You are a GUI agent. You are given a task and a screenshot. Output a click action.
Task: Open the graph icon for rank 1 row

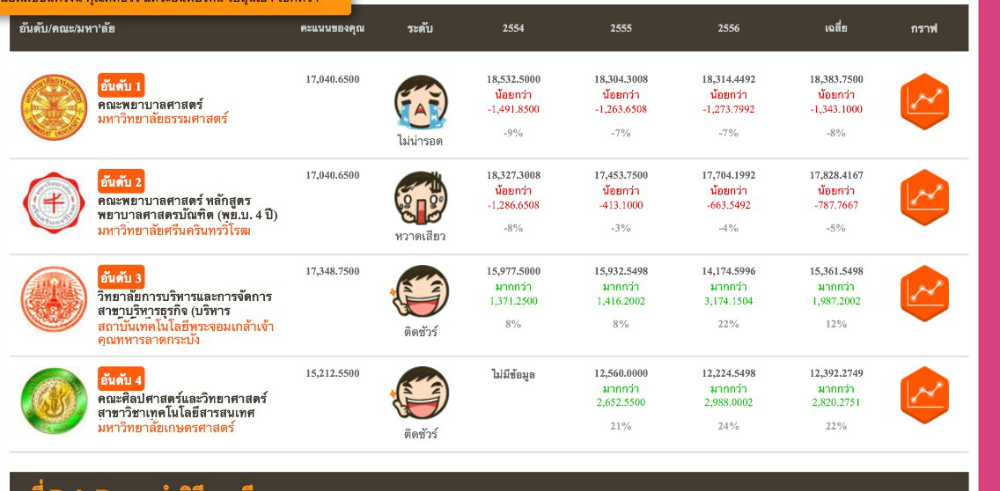923,102
